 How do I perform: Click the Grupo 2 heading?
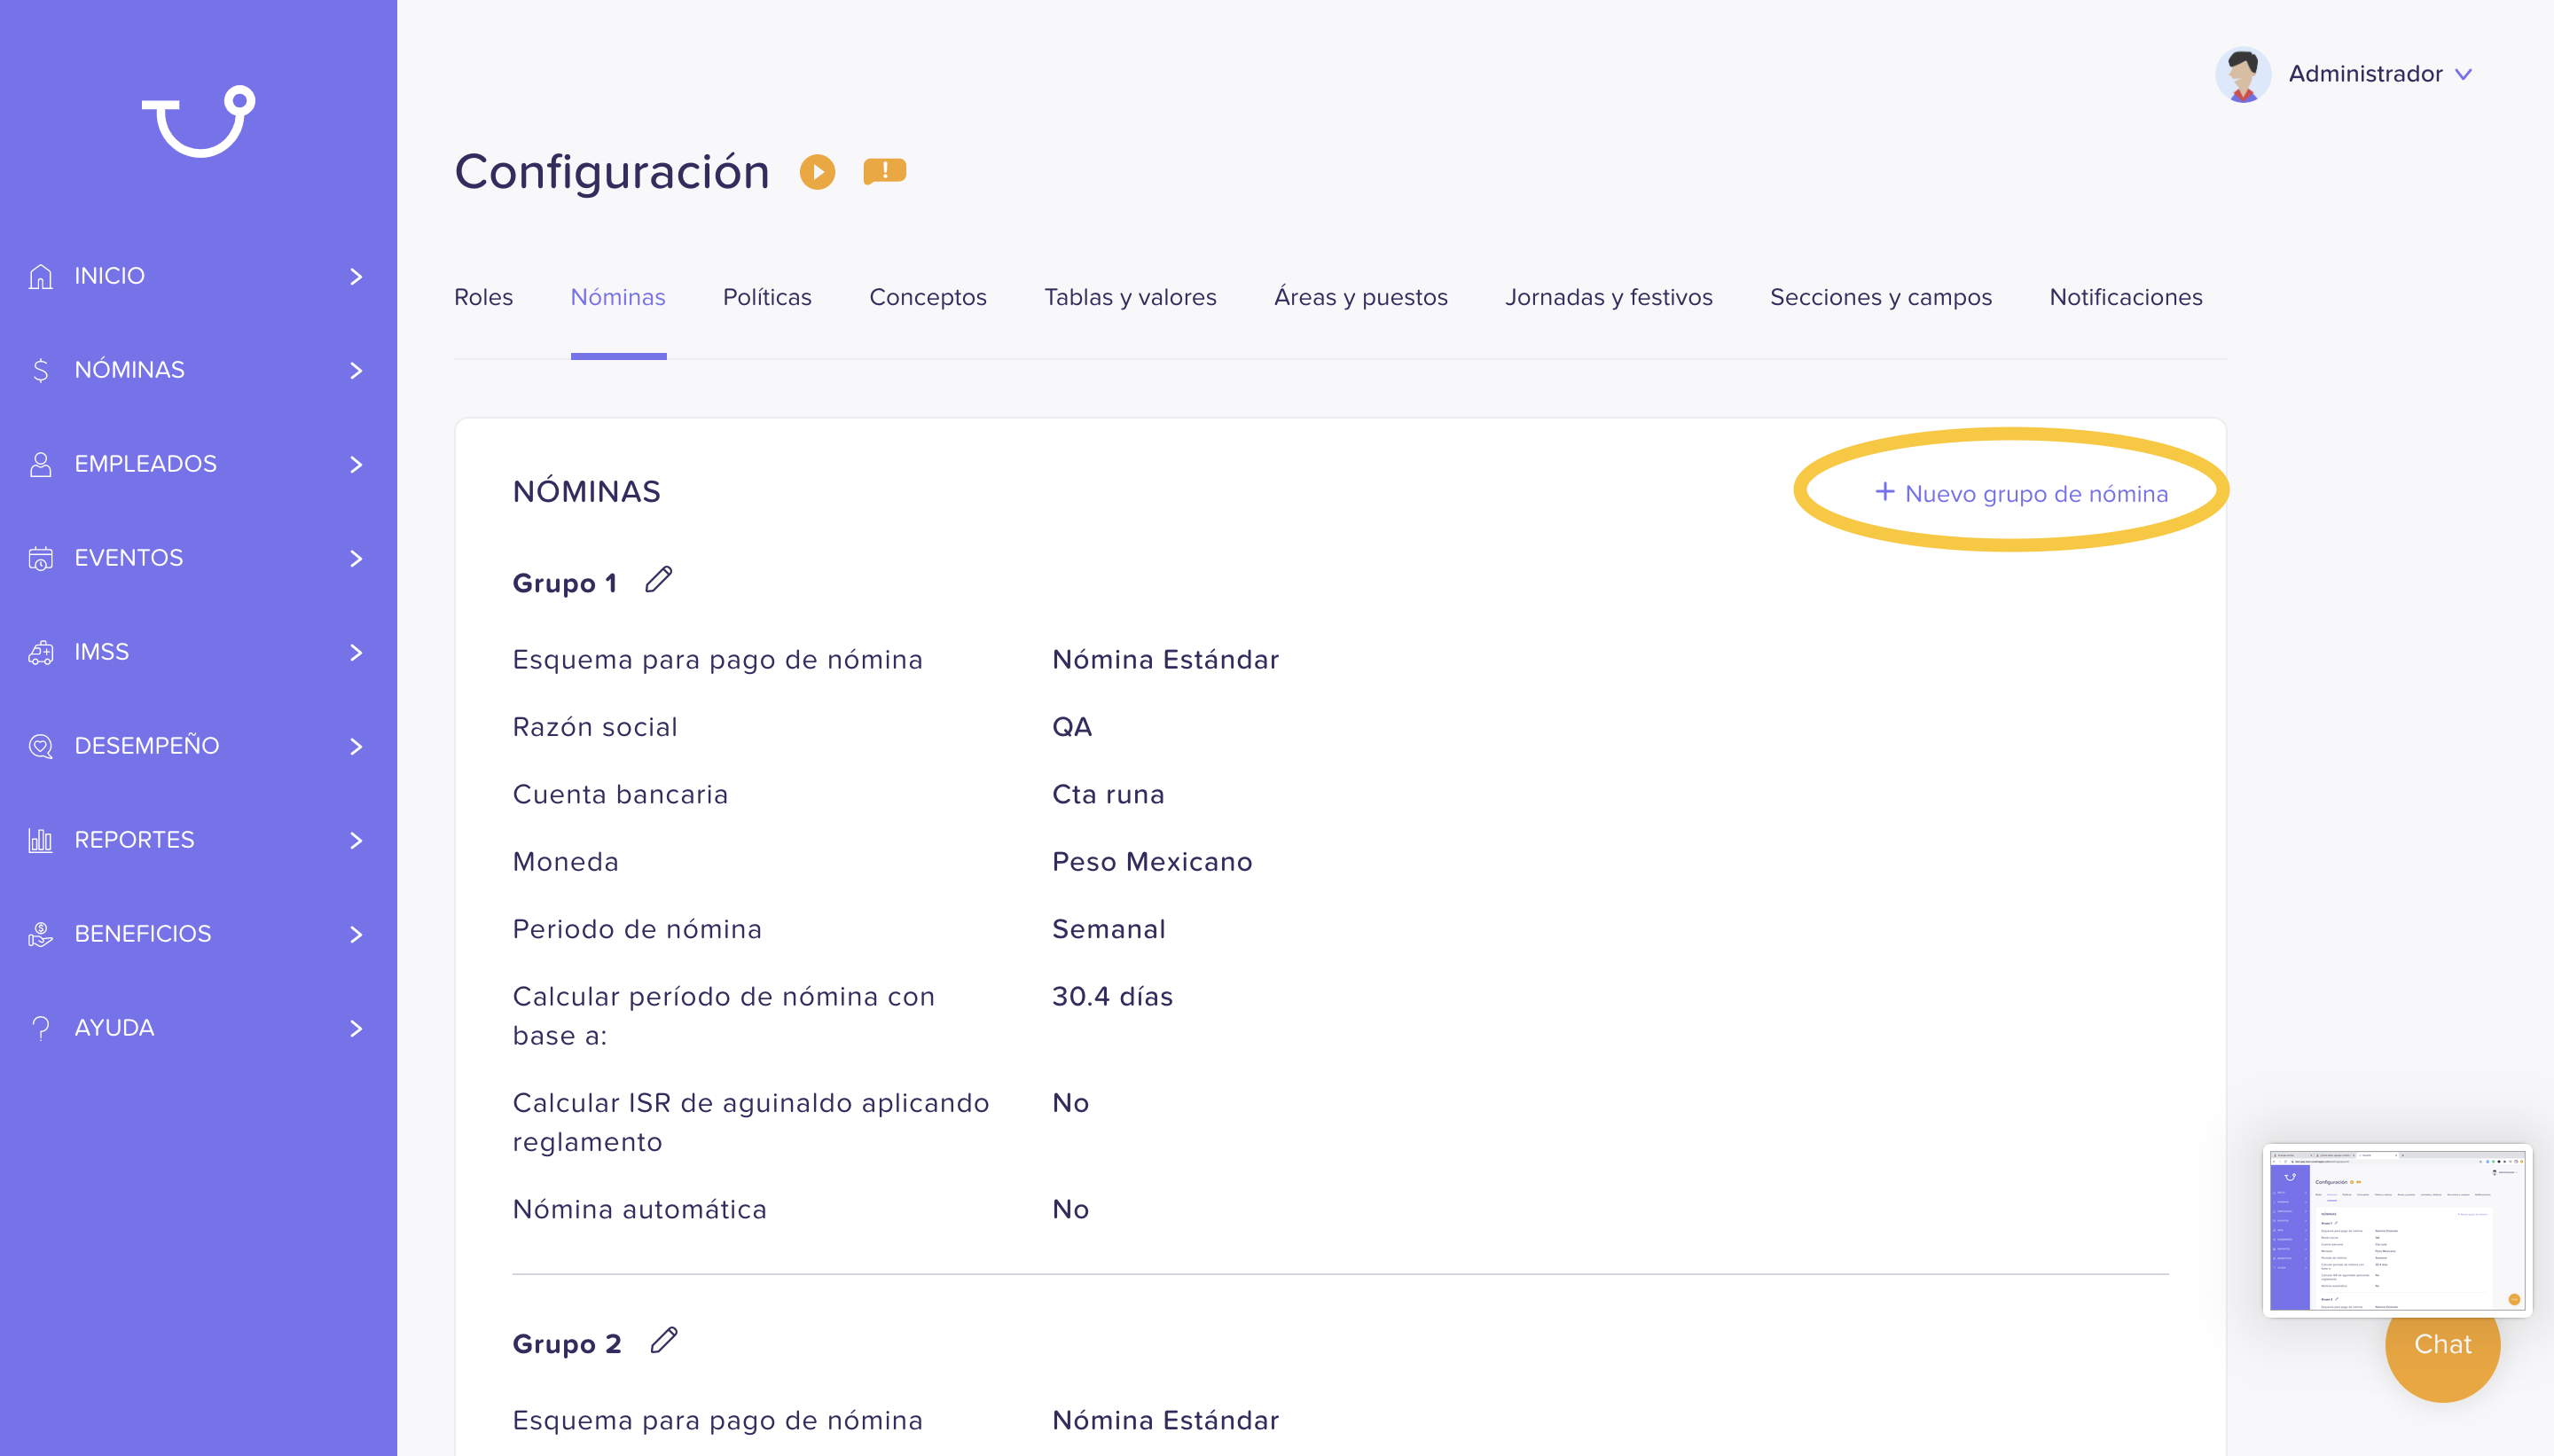(567, 1344)
